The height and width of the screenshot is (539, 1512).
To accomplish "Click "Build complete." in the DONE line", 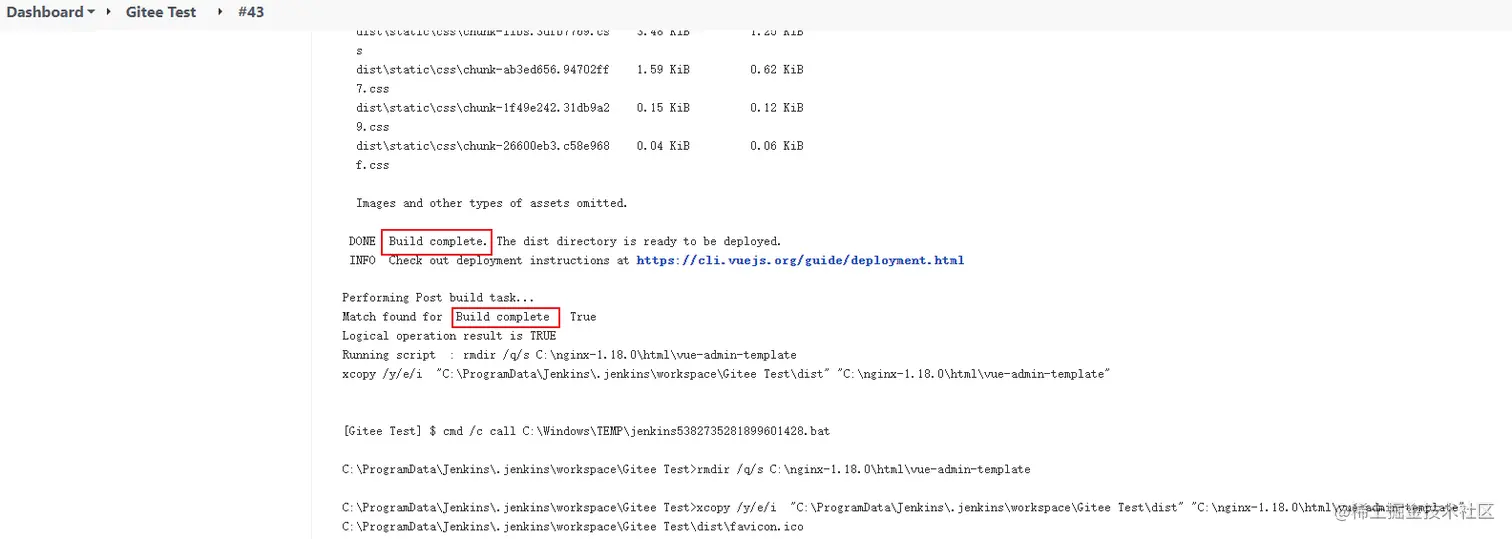I will pyautogui.click(x=438, y=241).
